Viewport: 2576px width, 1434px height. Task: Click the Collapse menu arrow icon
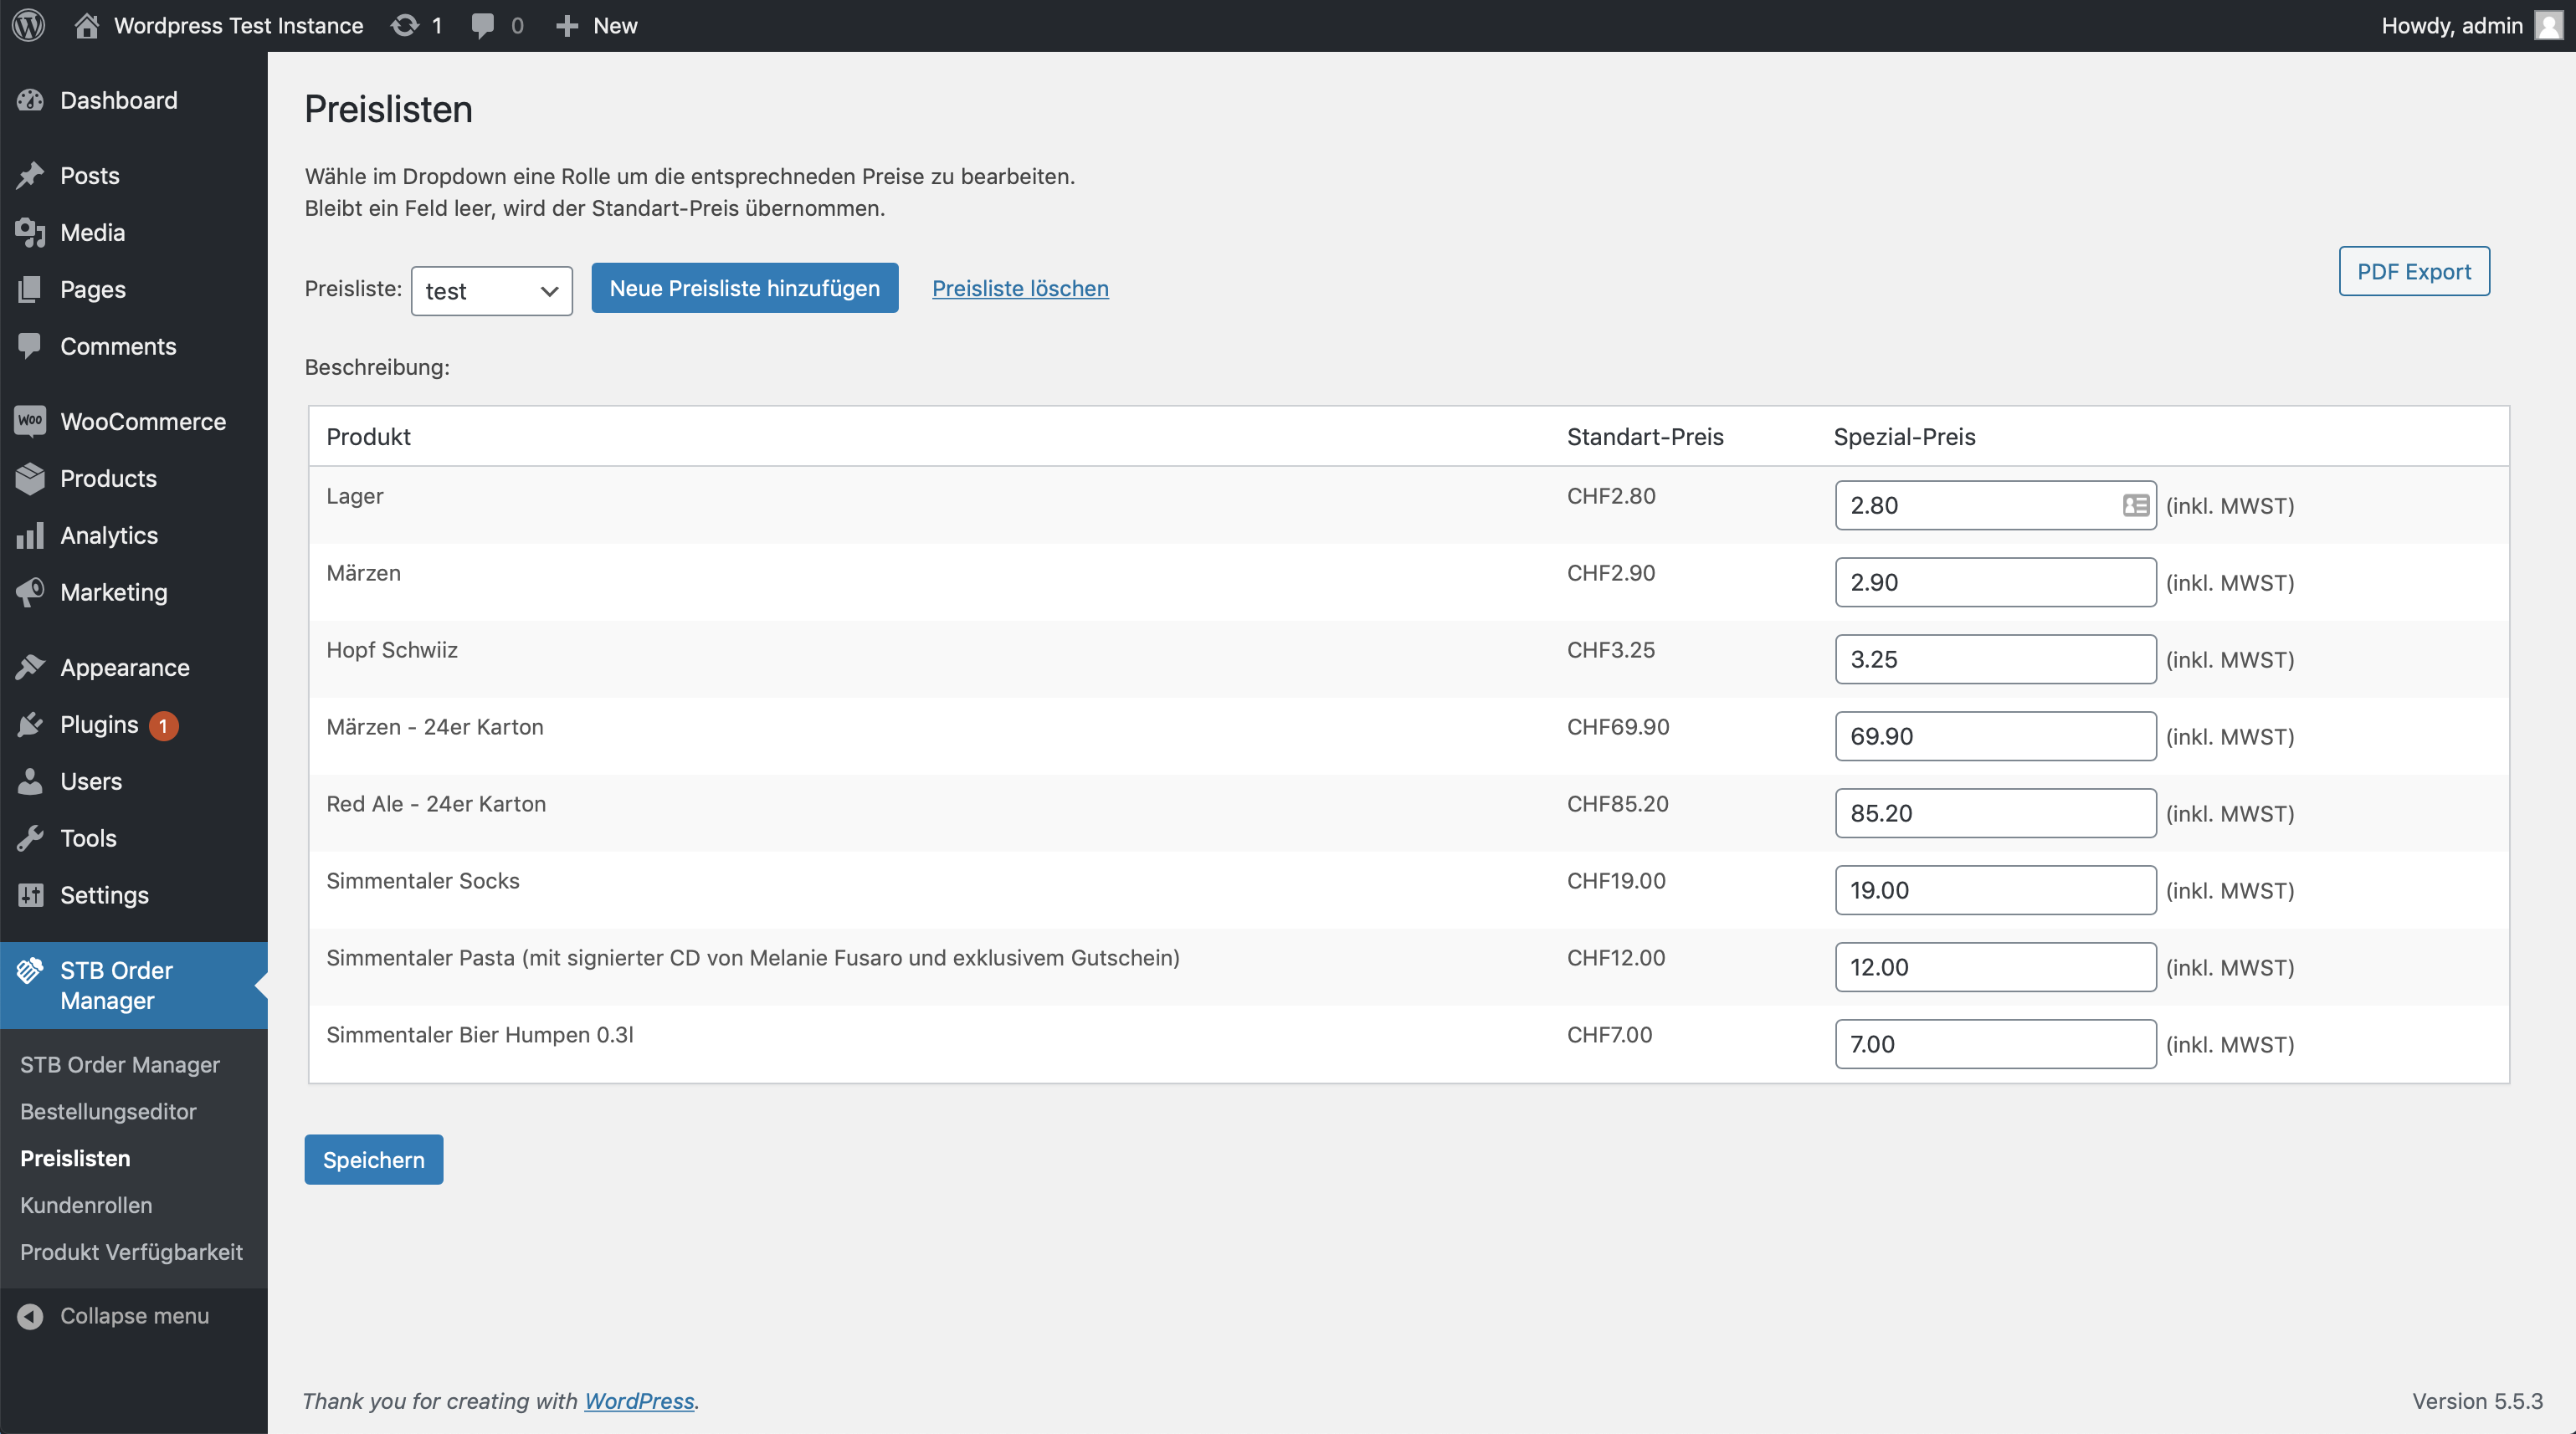point(30,1316)
